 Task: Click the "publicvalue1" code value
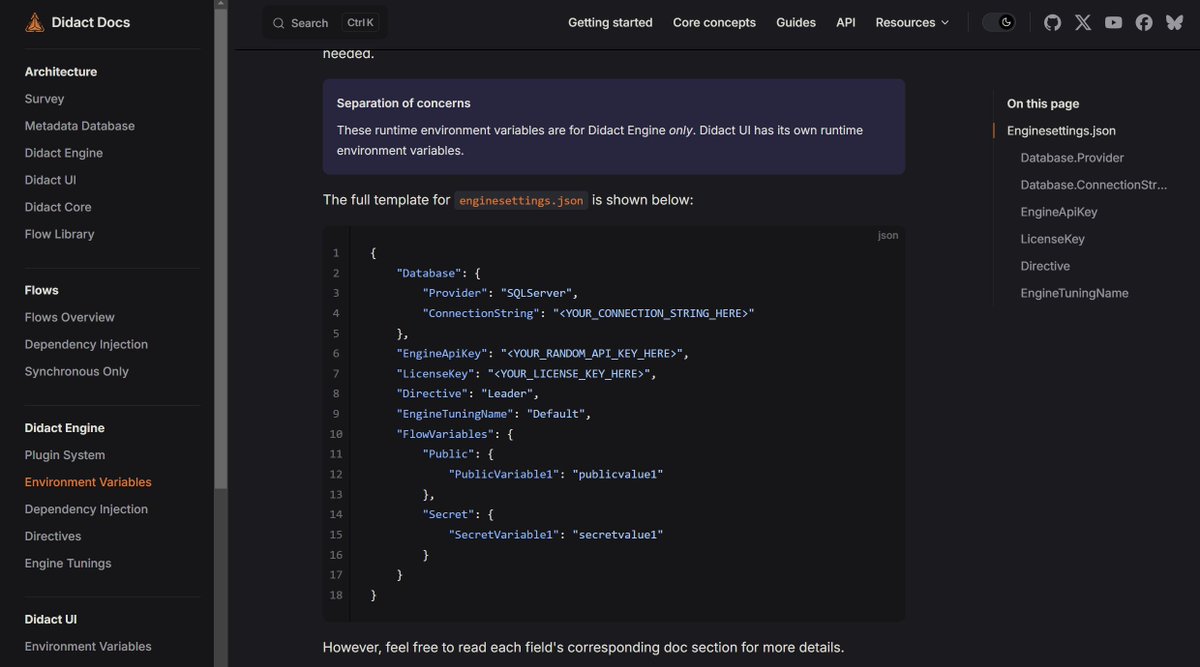pos(618,474)
